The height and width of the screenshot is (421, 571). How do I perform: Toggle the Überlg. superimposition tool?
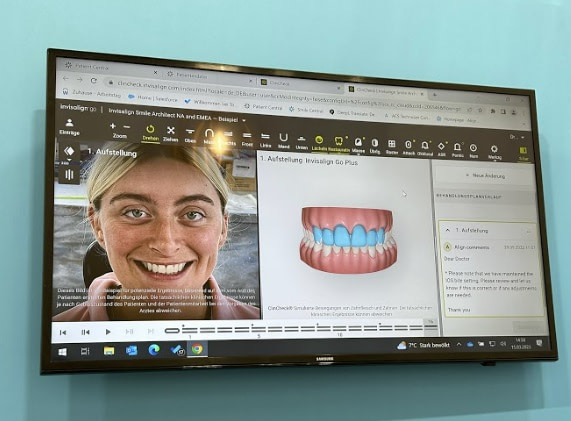point(375,146)
